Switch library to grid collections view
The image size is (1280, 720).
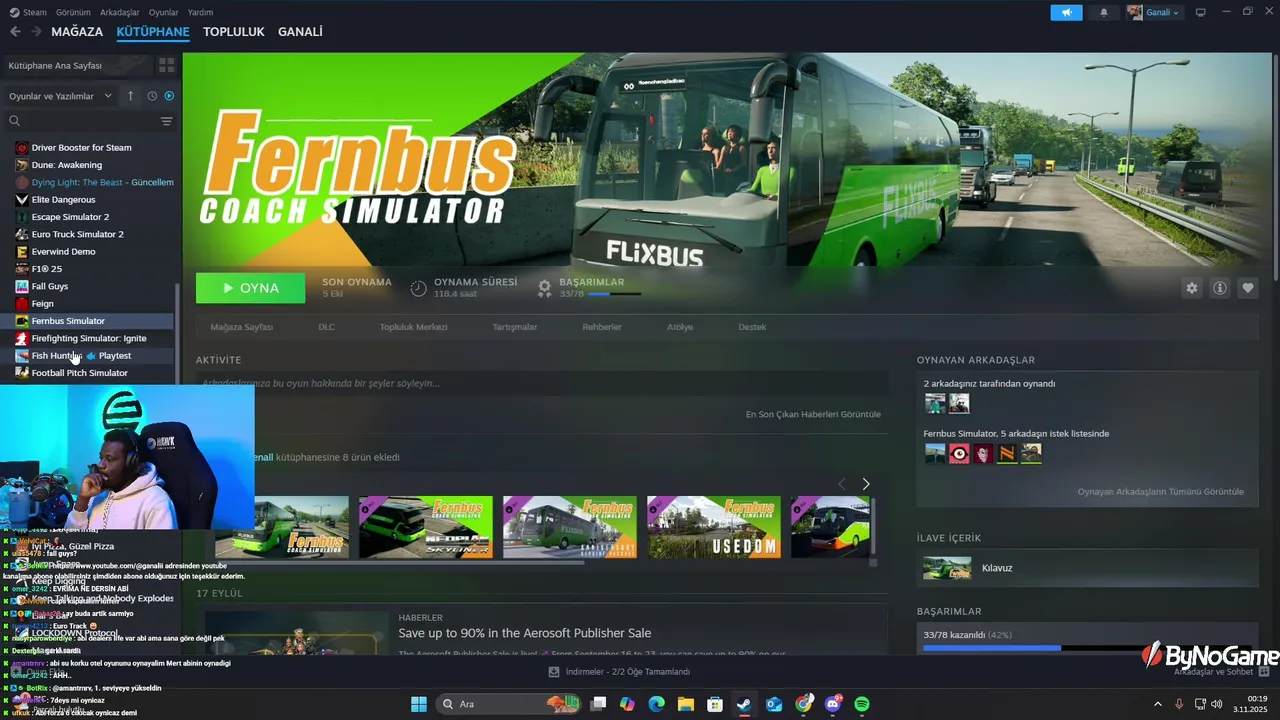point(167,65)
